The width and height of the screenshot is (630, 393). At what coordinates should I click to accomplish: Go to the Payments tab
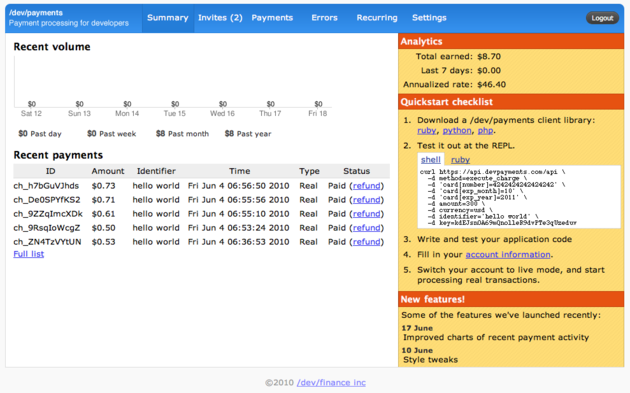pyautogui.click(x=272, y=18)
